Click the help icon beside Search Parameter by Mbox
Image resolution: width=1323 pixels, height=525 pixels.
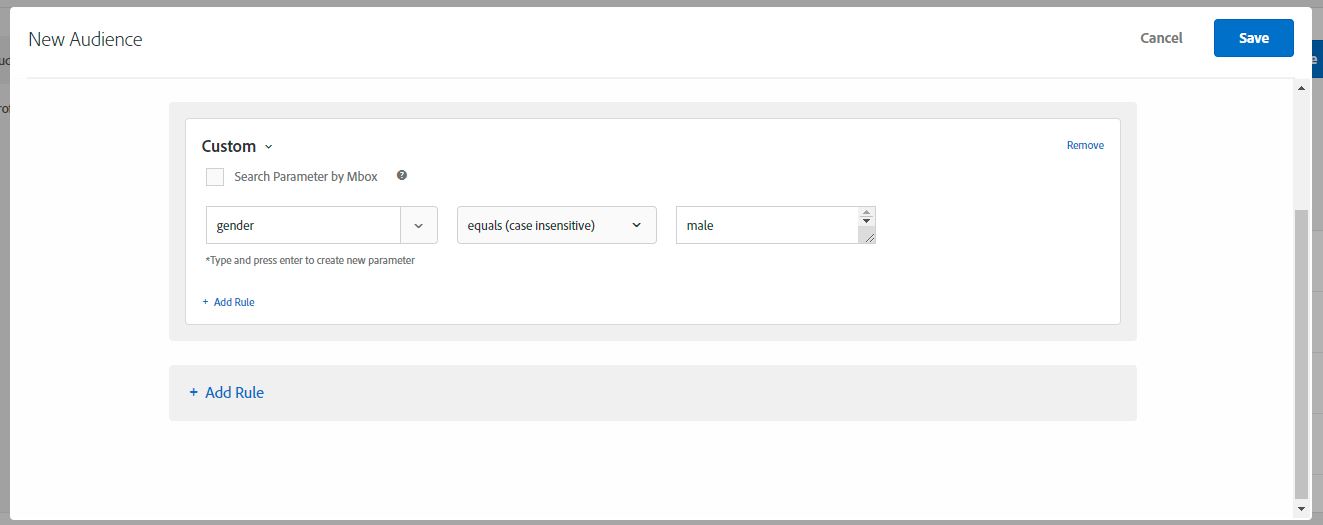[x=402, y=175]
